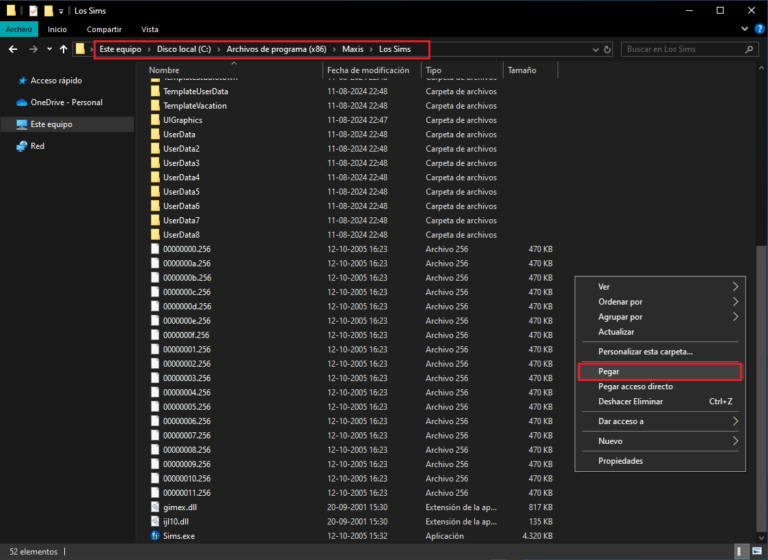768x560 pixels.
Task: Click the Forward navigation arrow
Action: click(x=33, y=49)
